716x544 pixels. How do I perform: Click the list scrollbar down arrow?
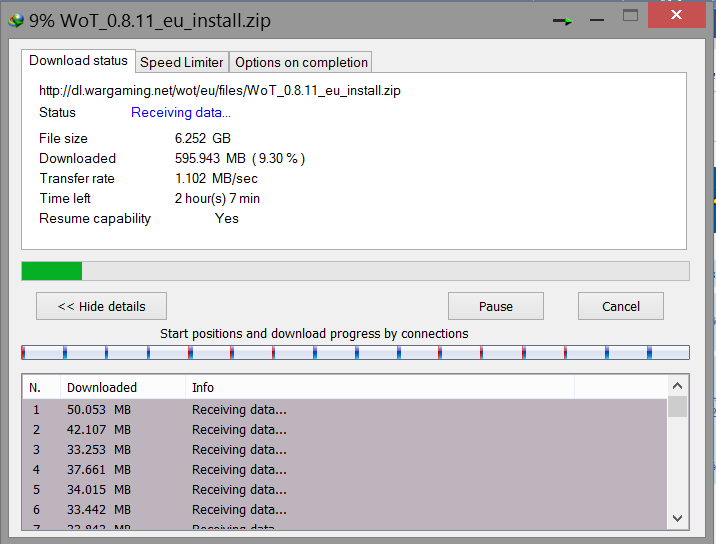click(x=677, y=518)
